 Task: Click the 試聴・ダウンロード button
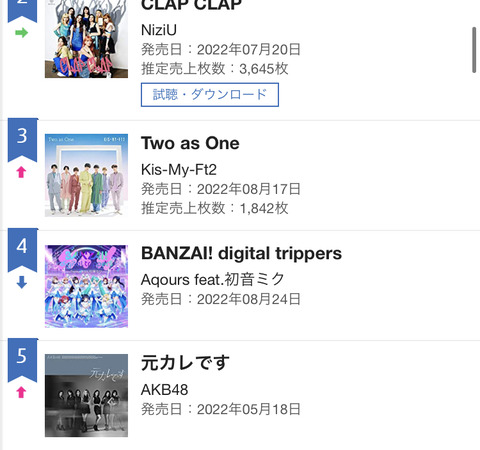[x=210, y=95]
